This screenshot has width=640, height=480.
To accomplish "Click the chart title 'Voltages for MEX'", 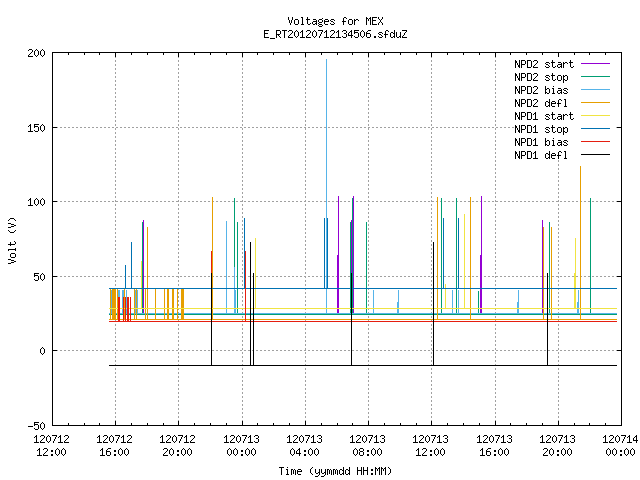I will pyautogui.click(x=335, y=21).
